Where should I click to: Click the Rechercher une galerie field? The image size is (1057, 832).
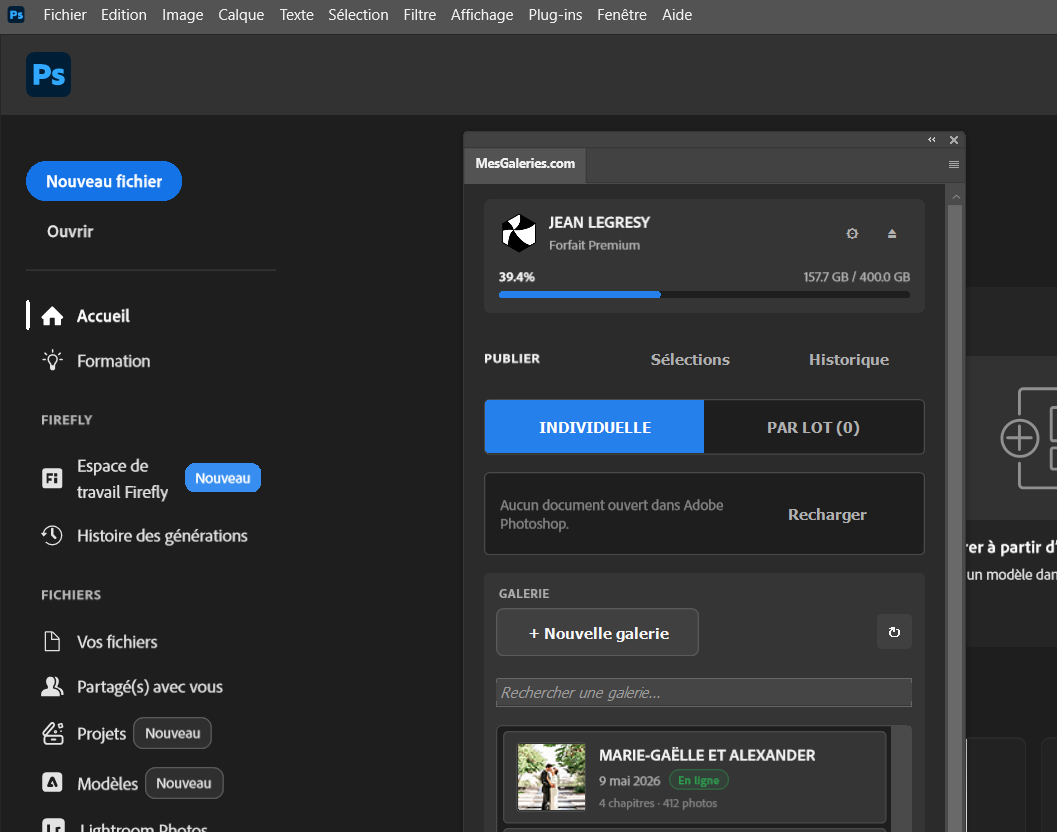click(x=704, y=692)
